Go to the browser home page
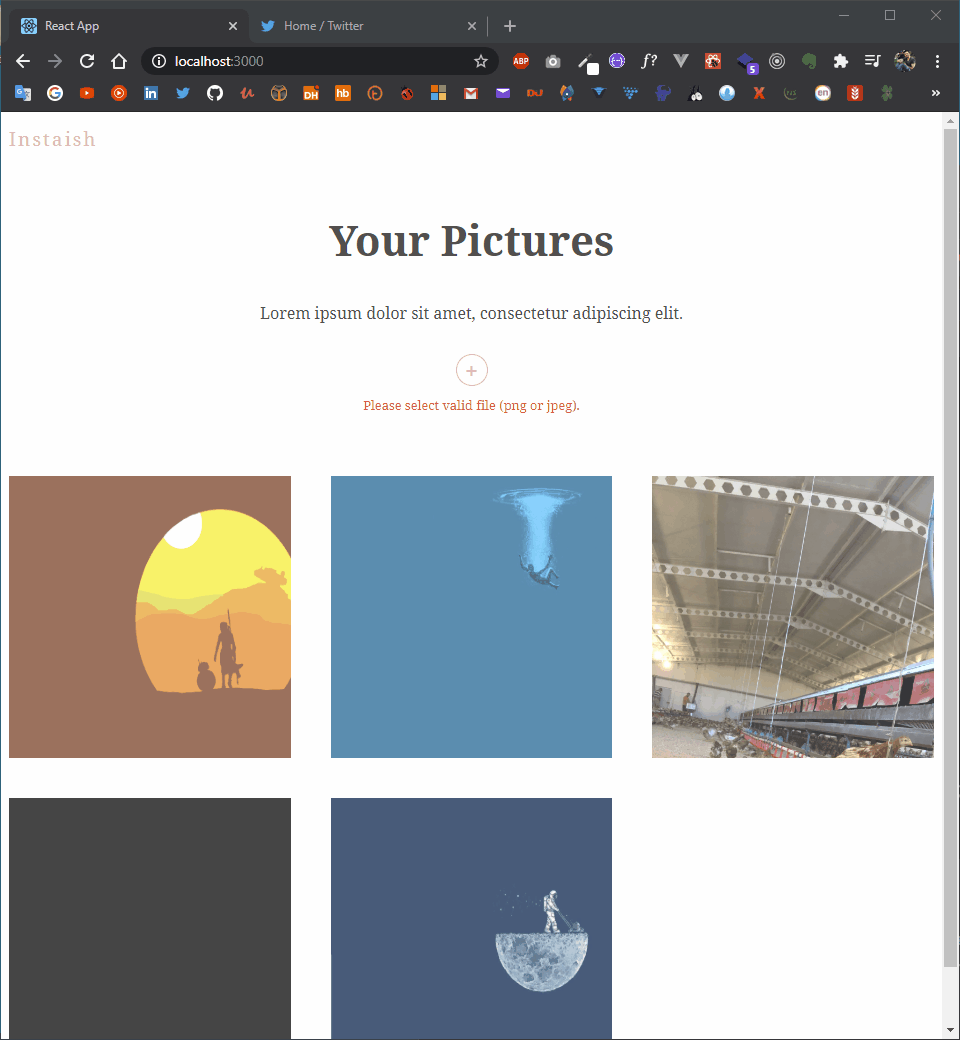The height and width of the screenshot is (1040, 960). click(119, 61)
